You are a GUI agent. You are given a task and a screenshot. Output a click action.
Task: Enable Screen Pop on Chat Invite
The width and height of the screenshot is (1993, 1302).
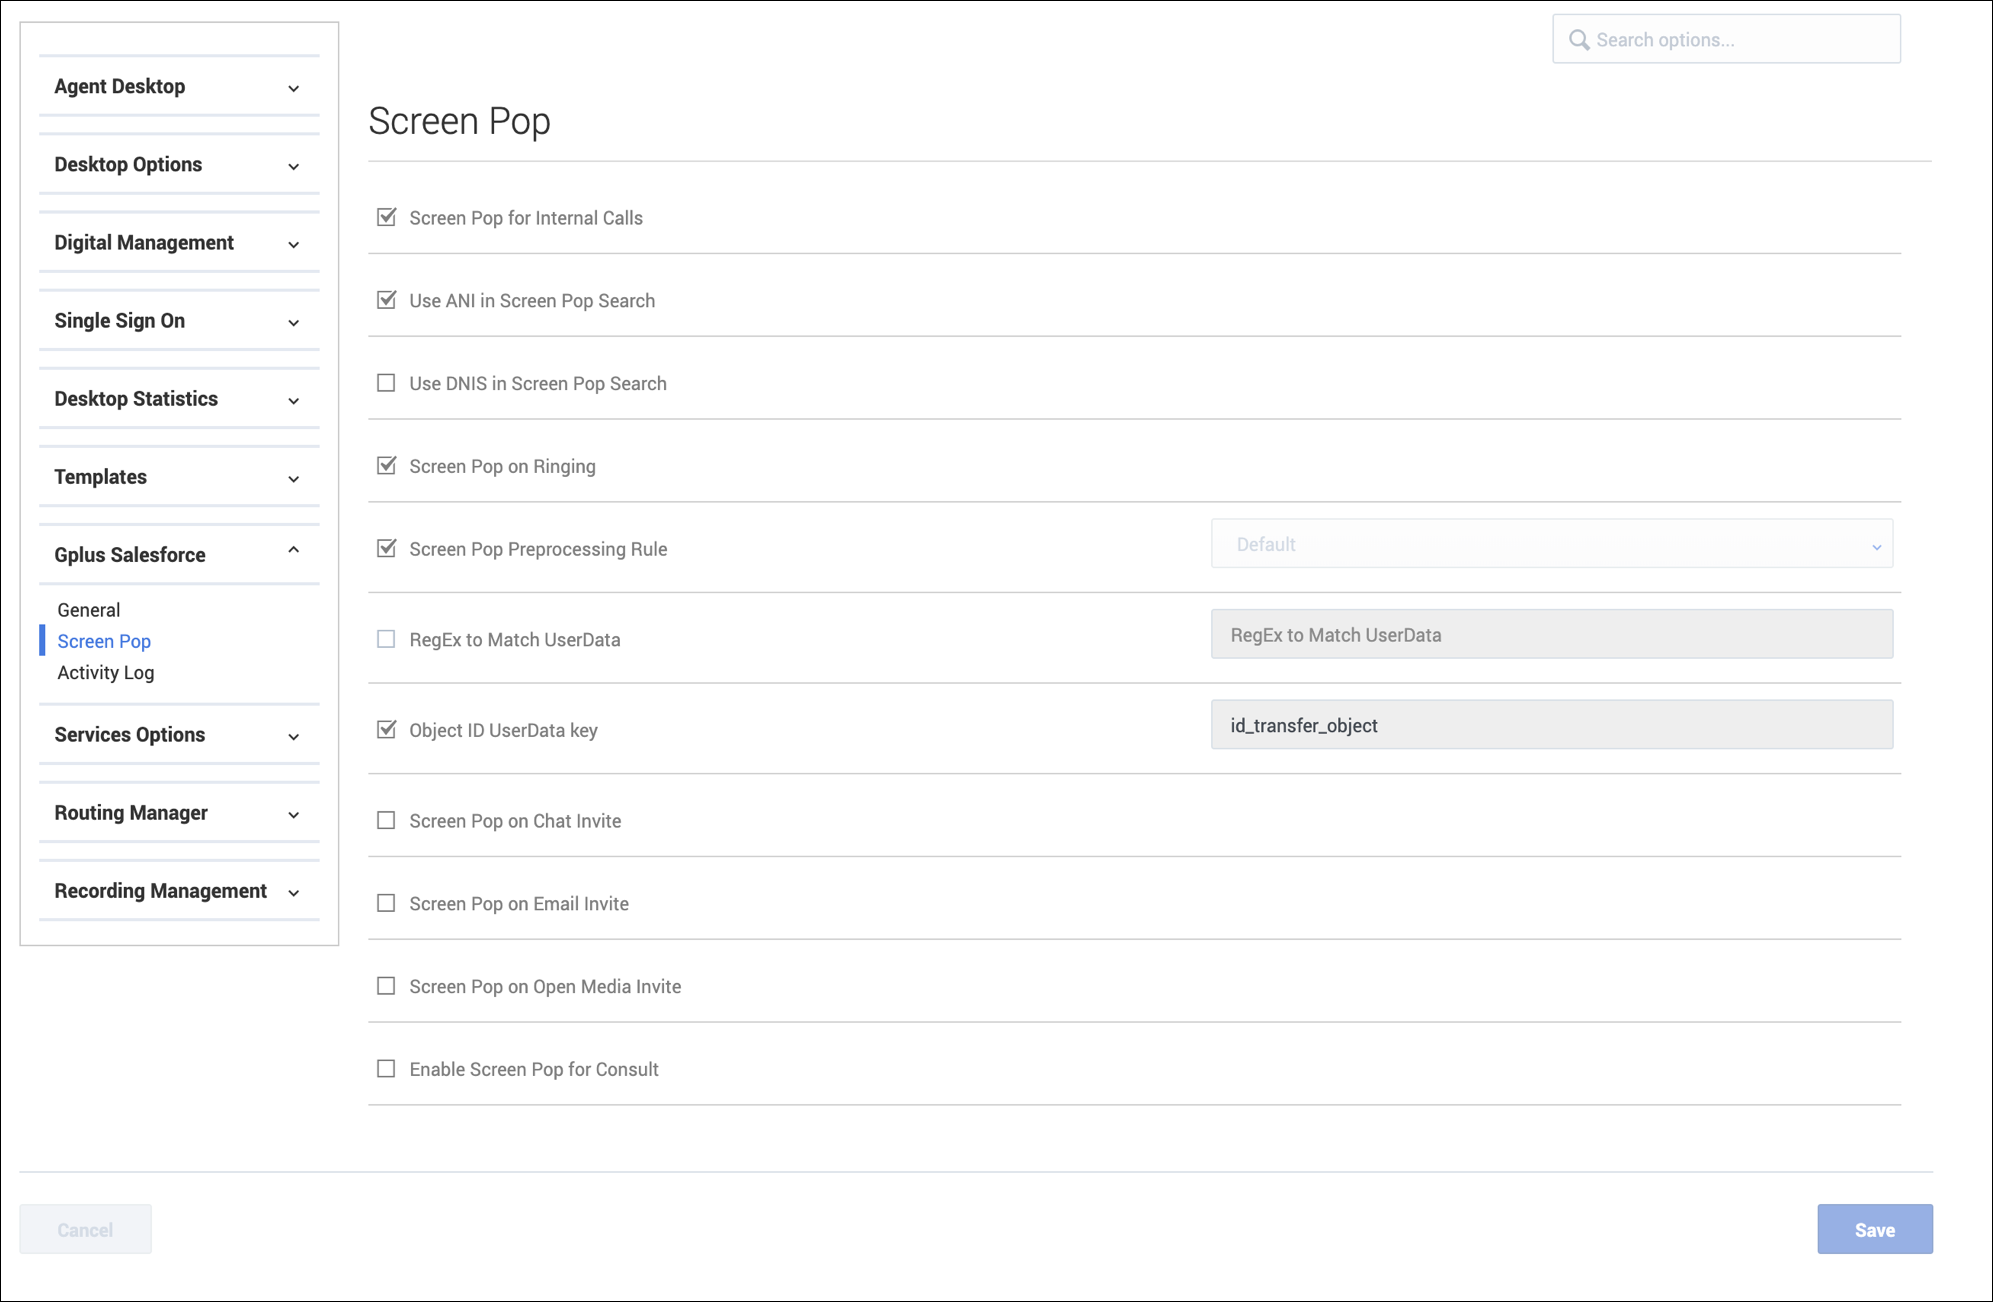pyautogui.click(x=386, y=821)
